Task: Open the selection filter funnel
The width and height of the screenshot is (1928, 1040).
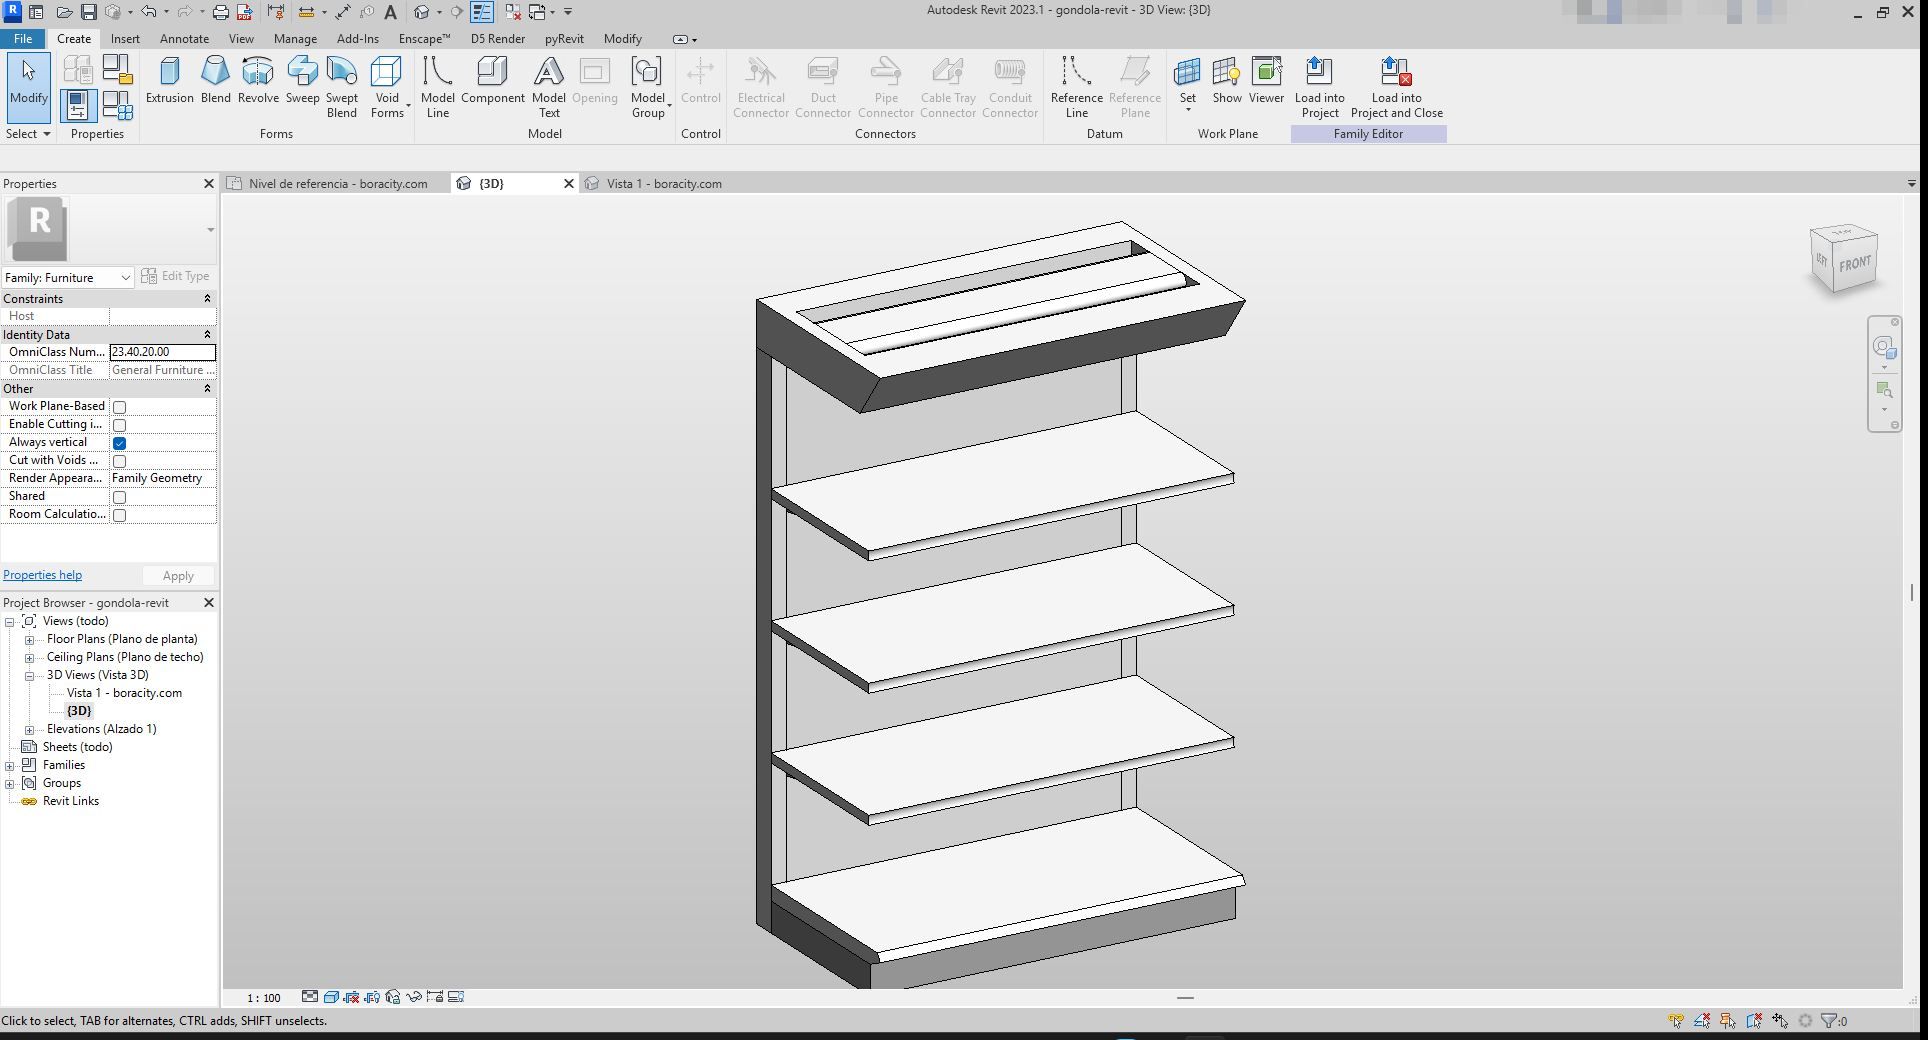Action: click(1829, 1021)
